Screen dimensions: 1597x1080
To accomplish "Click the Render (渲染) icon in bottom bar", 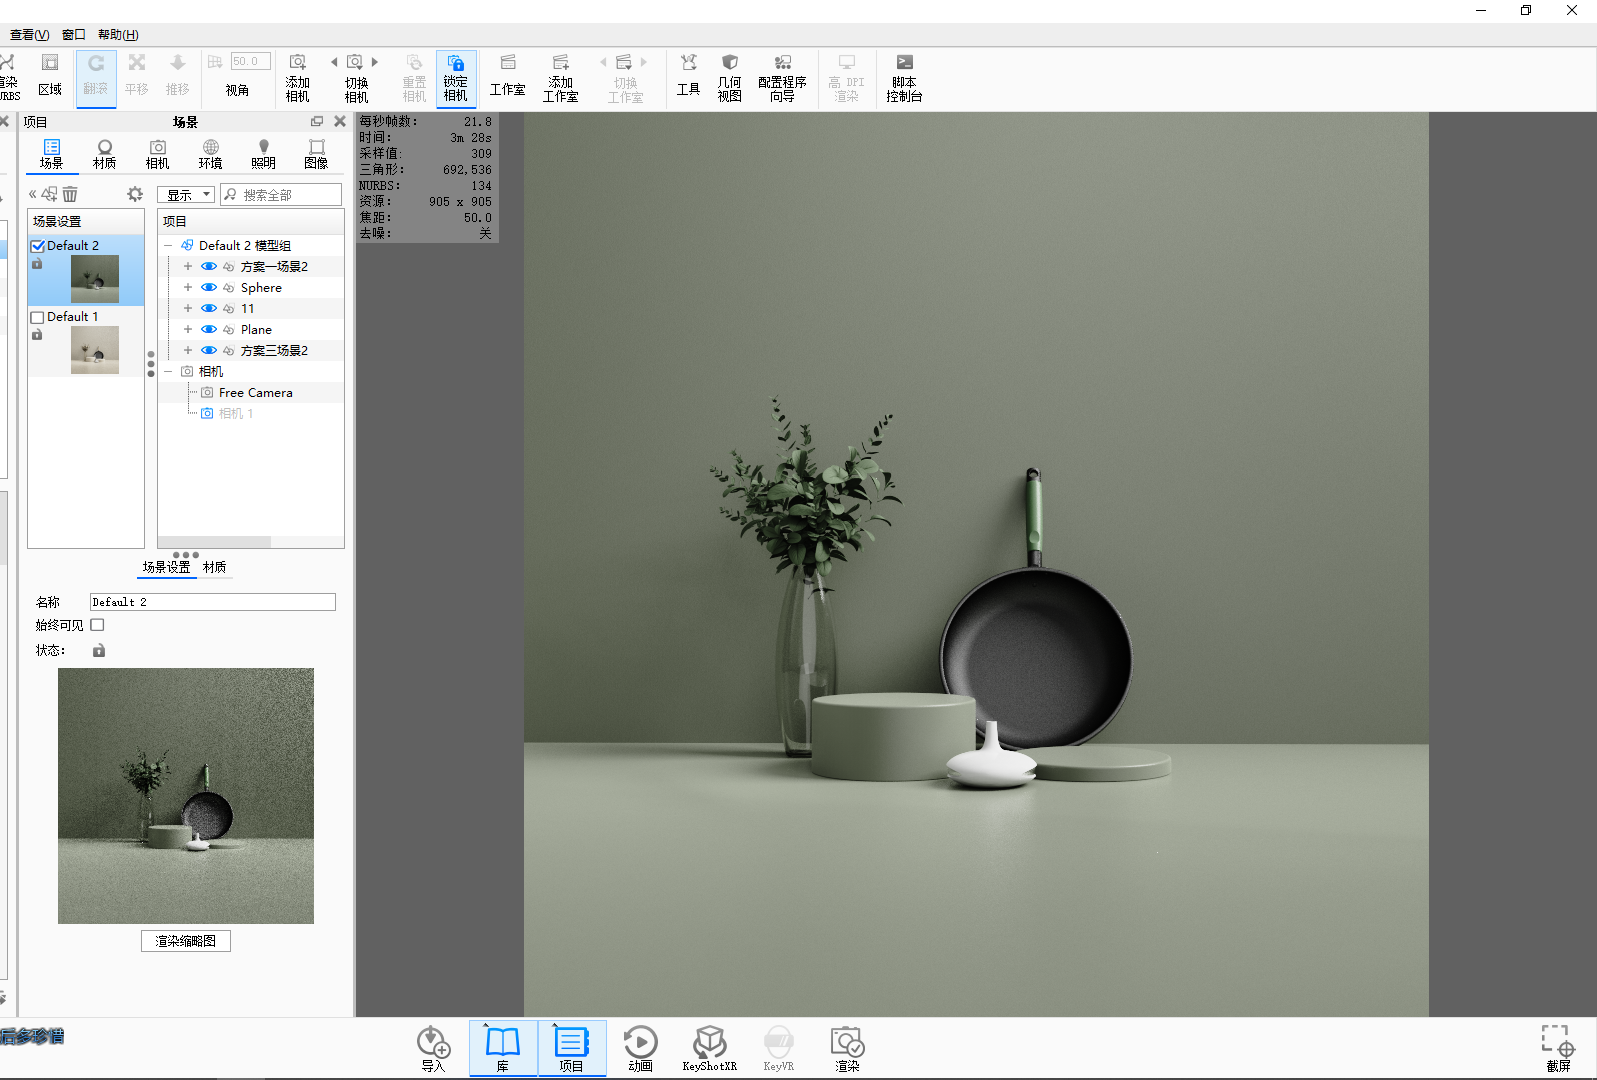I will (x=847, y=1047).
